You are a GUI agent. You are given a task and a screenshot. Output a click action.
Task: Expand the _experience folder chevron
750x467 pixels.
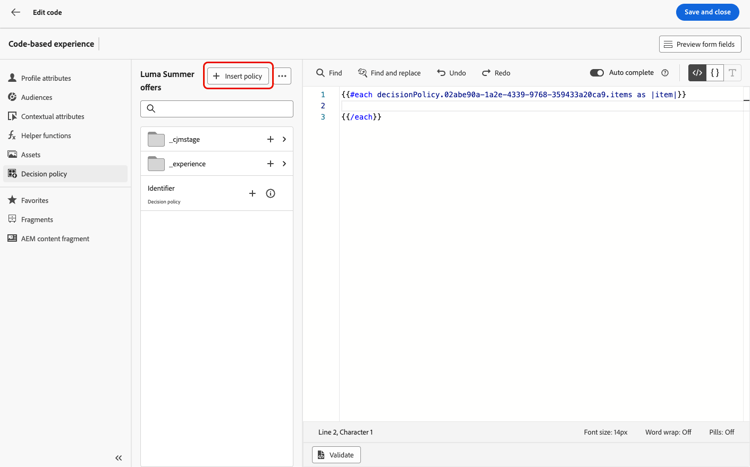pyautogui.click(x=285, y=164)
